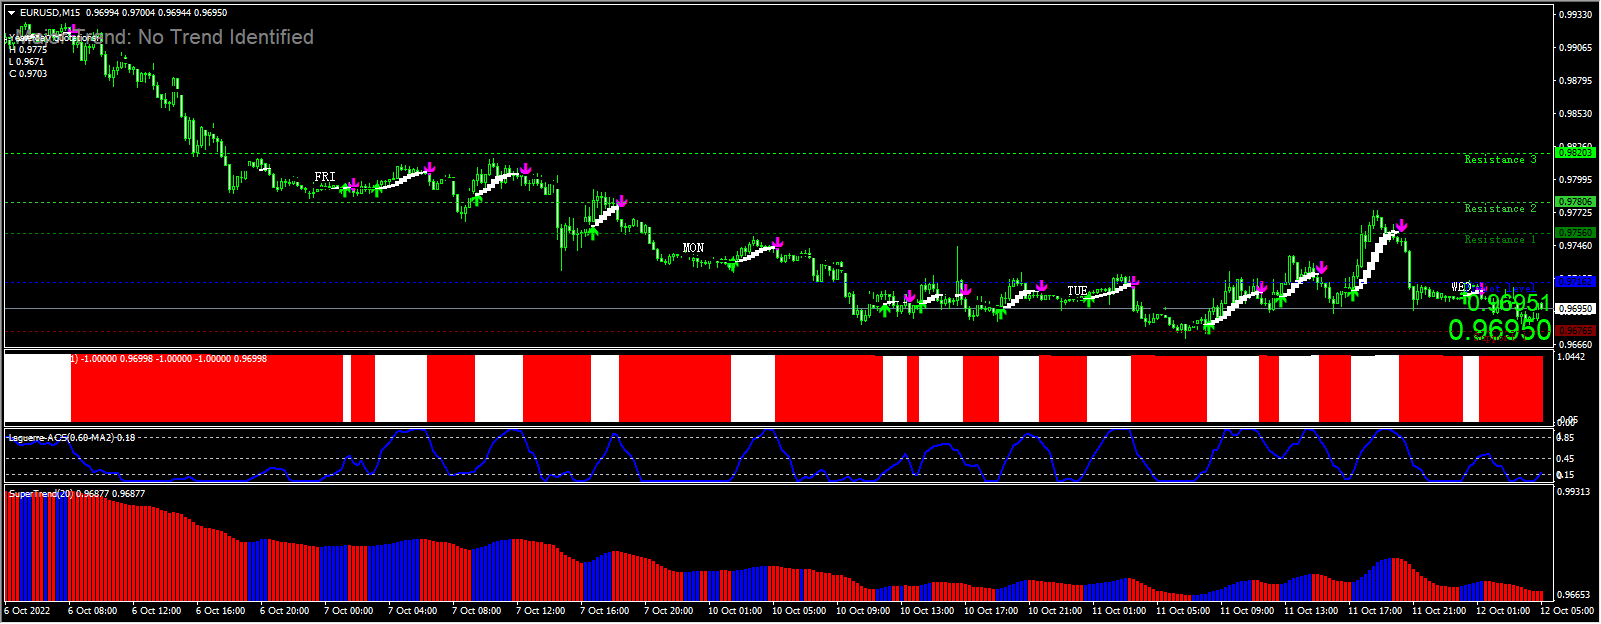The height and width of the screenshot is (624, 1601).
Task: Click the green 0.97806 price tag
Action: tap(1575, 202)
